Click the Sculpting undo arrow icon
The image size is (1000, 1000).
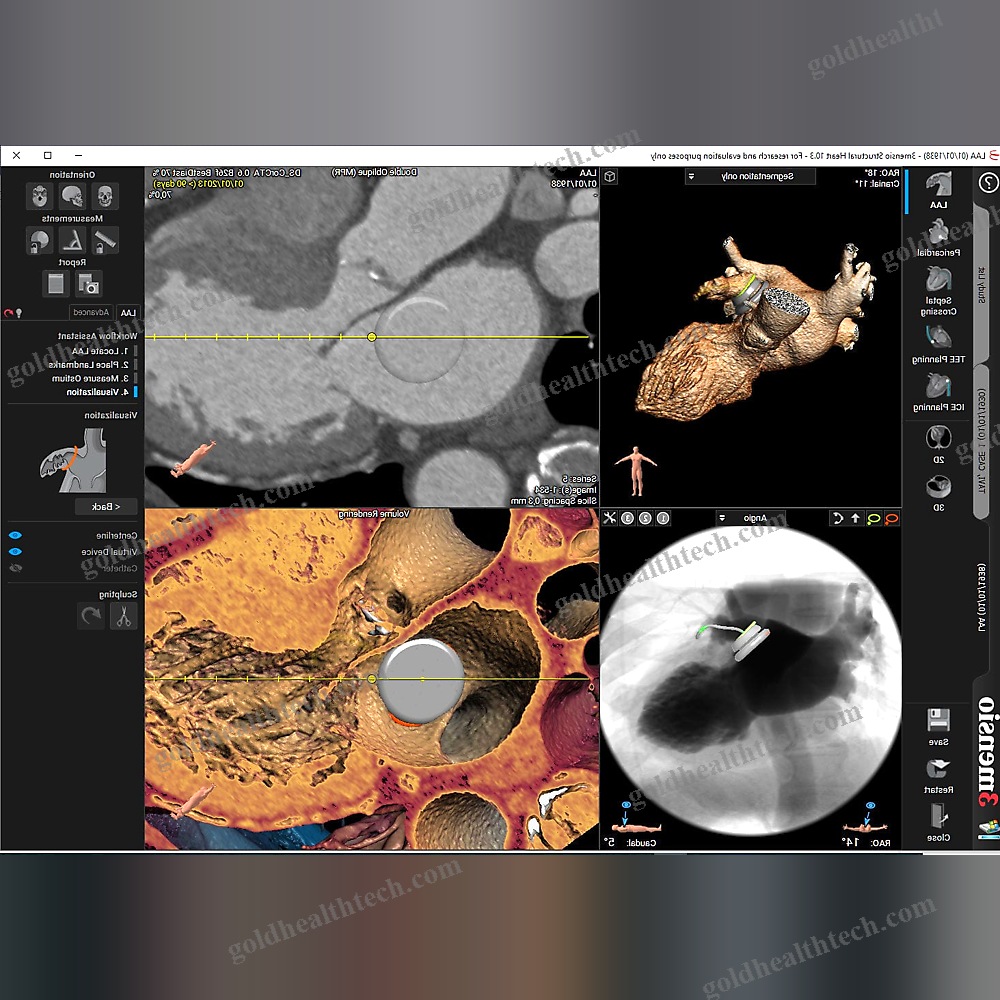[91, 616]
